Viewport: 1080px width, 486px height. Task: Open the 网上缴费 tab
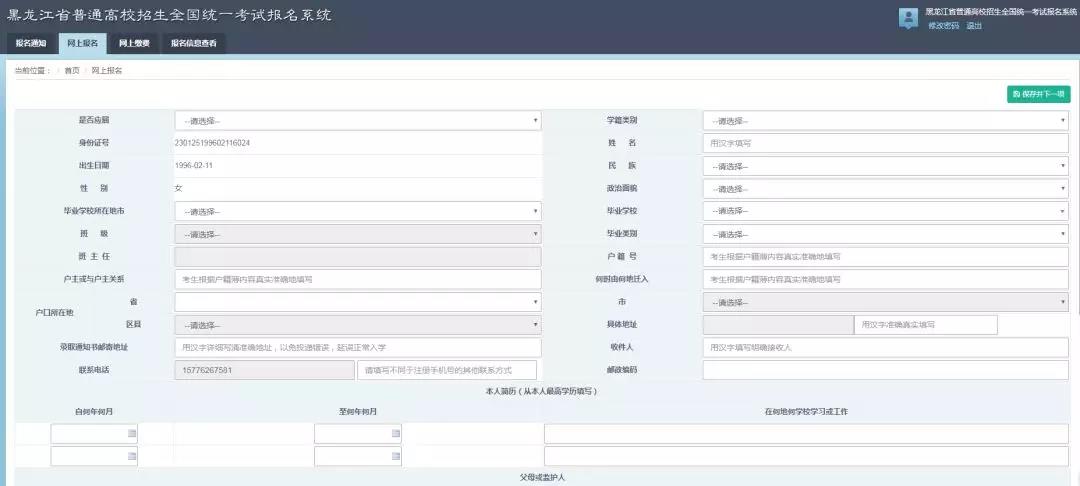[134, 43]
